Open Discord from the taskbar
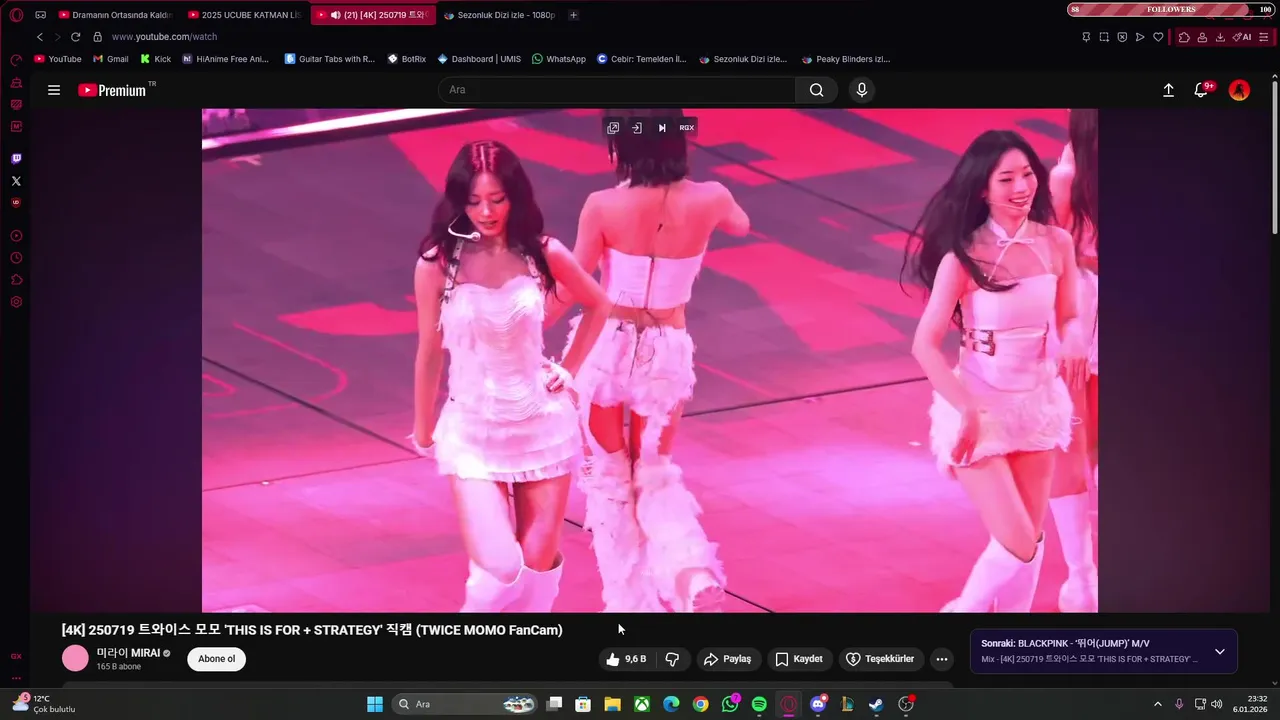The width and height of the screenshot is (1280, 720). [818, 704]
